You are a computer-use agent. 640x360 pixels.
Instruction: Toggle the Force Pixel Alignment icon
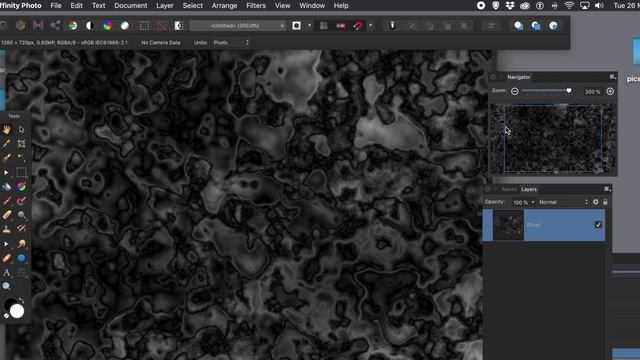(x=324, y=26)
